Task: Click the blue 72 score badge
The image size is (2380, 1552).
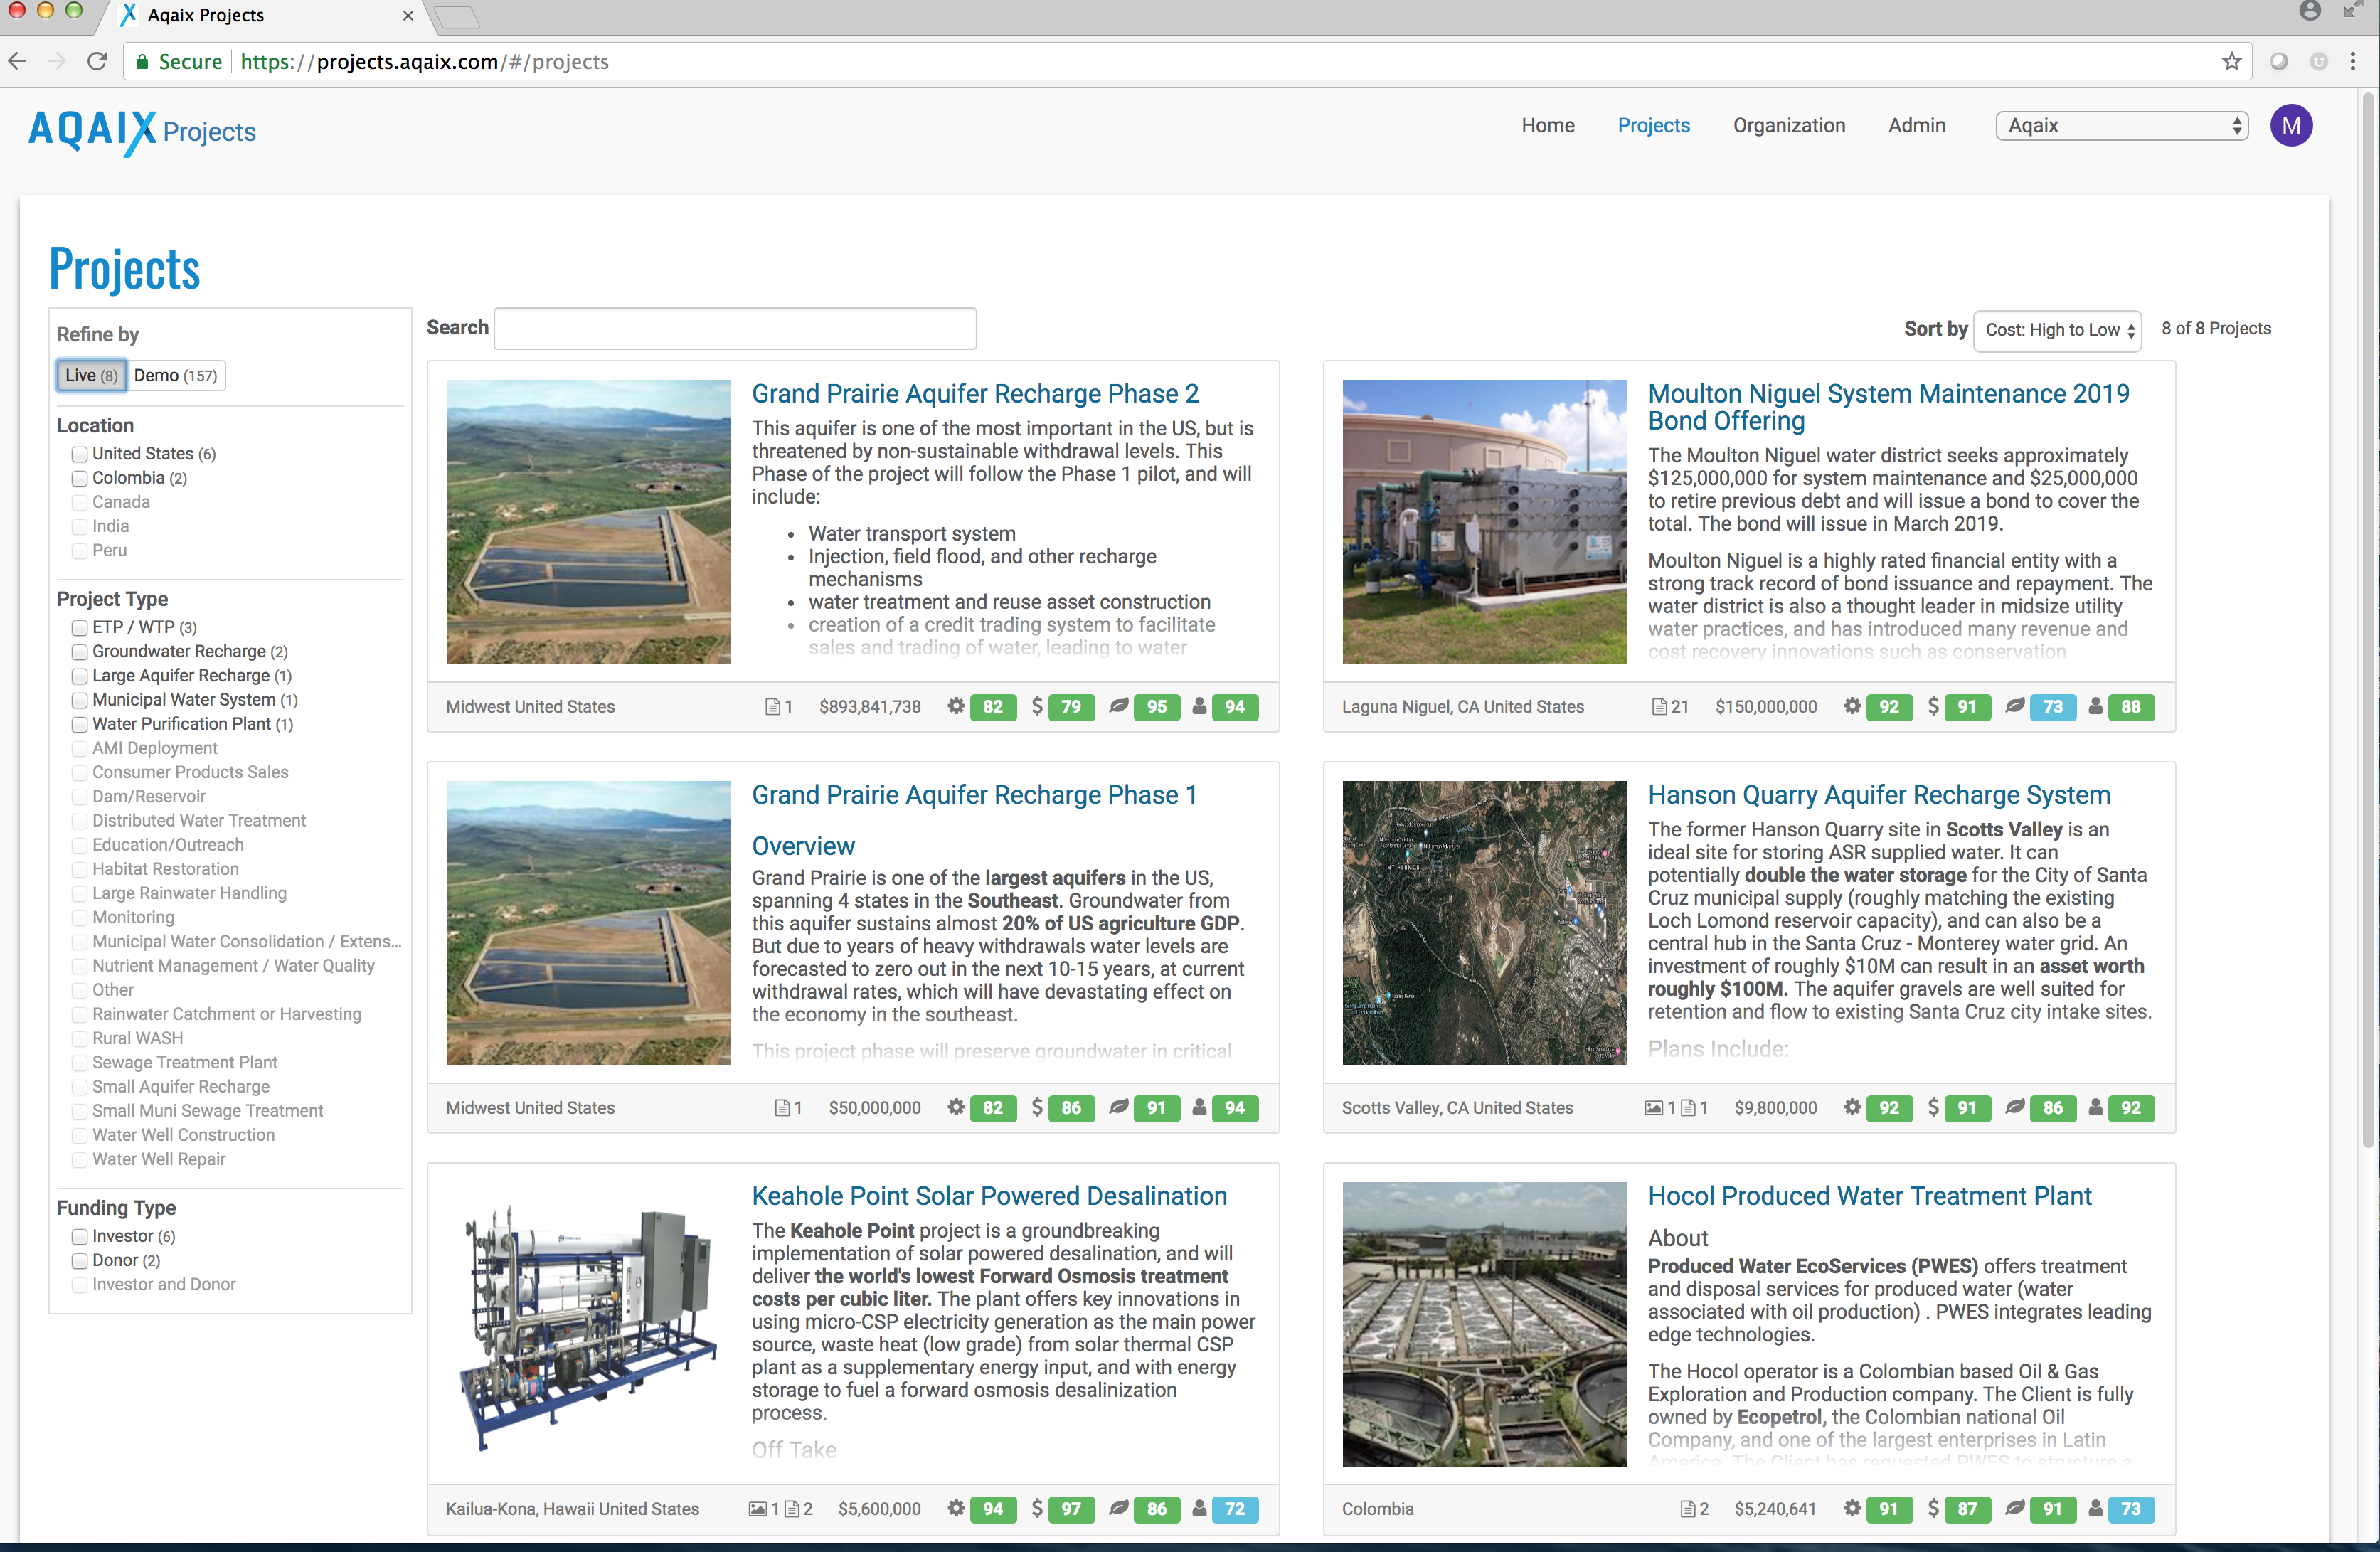Action: (x=1235, y=1509)
